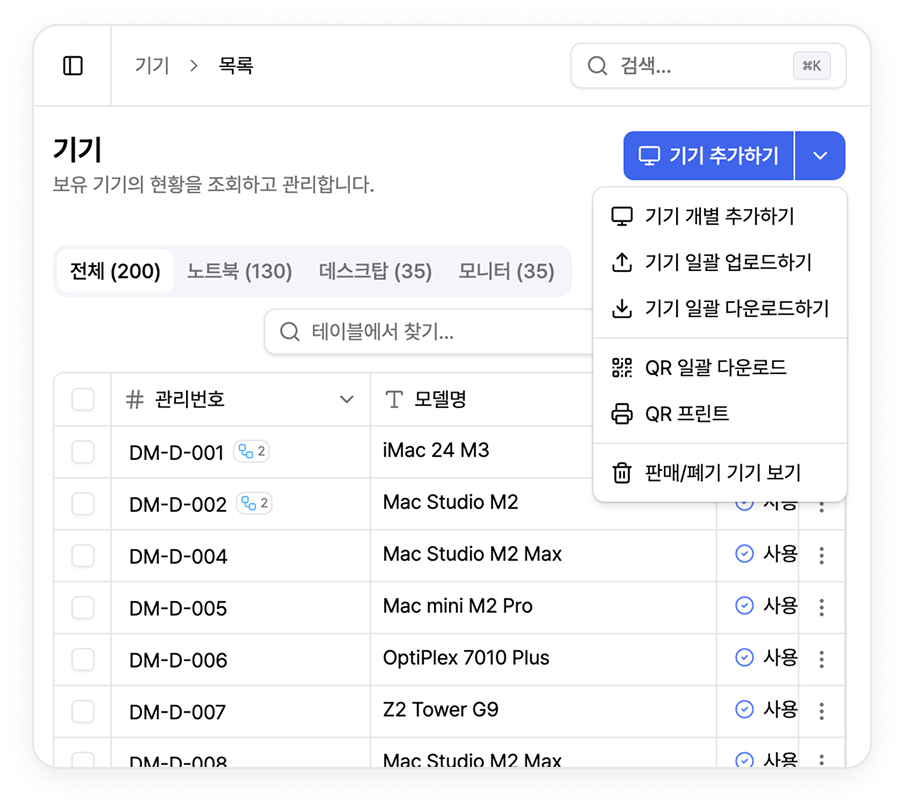Check the DM-D-004 row checkbox
Viewport: 905px width, 809px height.
coord(83,556)
